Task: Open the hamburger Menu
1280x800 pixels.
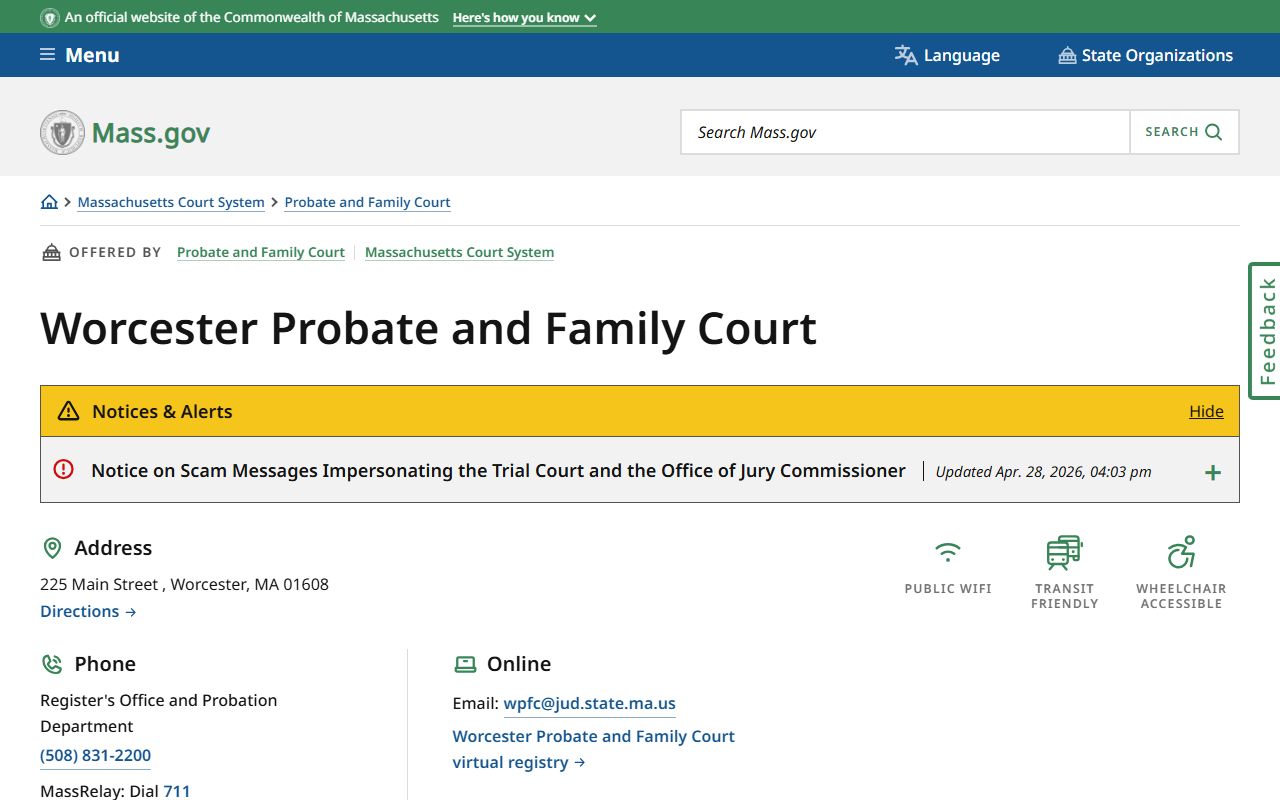Action: click(x=79, y=55)
